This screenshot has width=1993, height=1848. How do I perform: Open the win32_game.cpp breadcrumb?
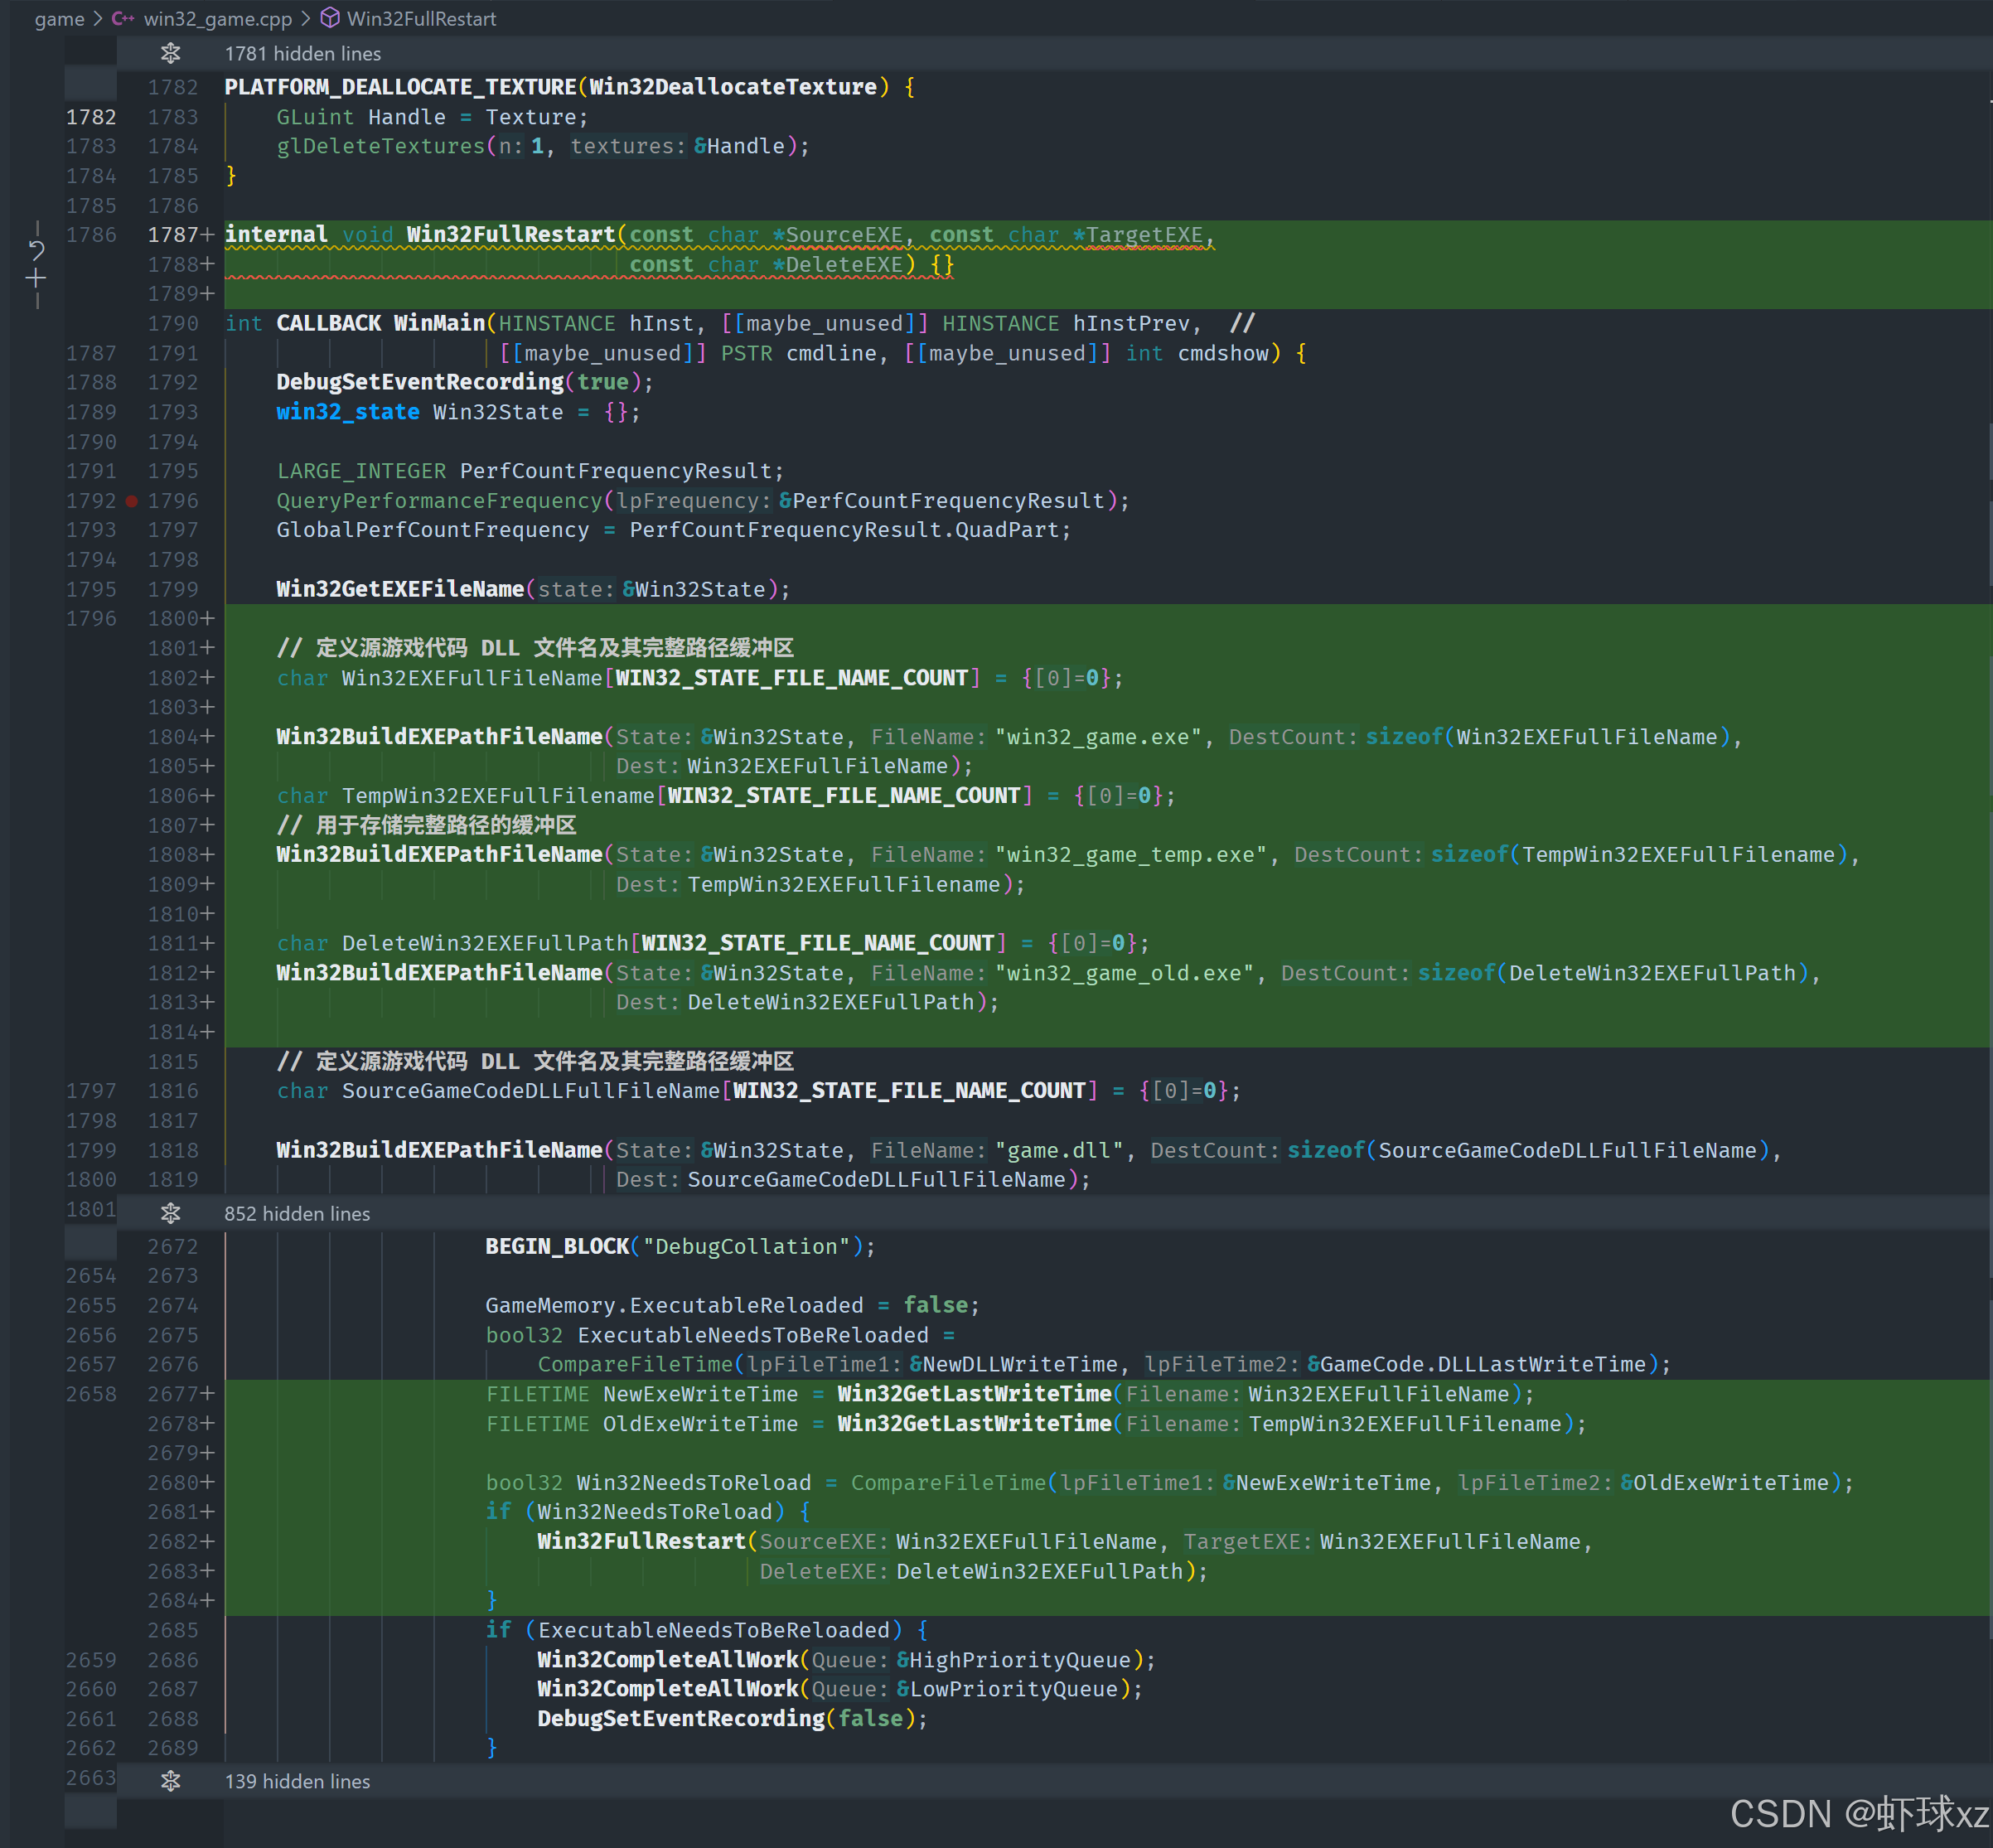[217, 18]
